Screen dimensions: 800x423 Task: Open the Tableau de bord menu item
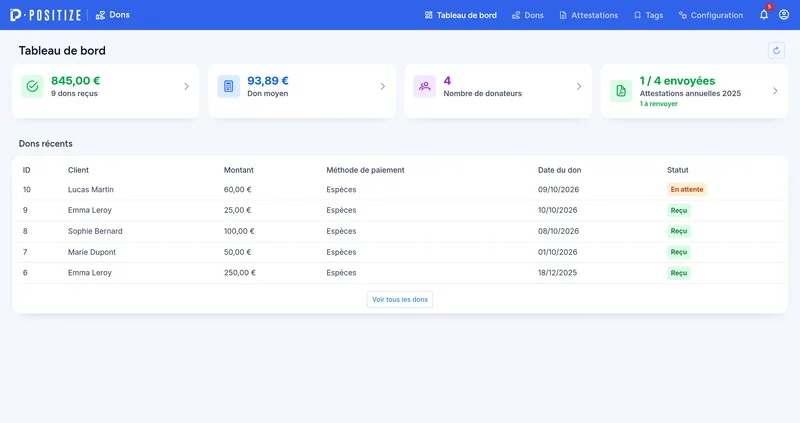(461, 15)
